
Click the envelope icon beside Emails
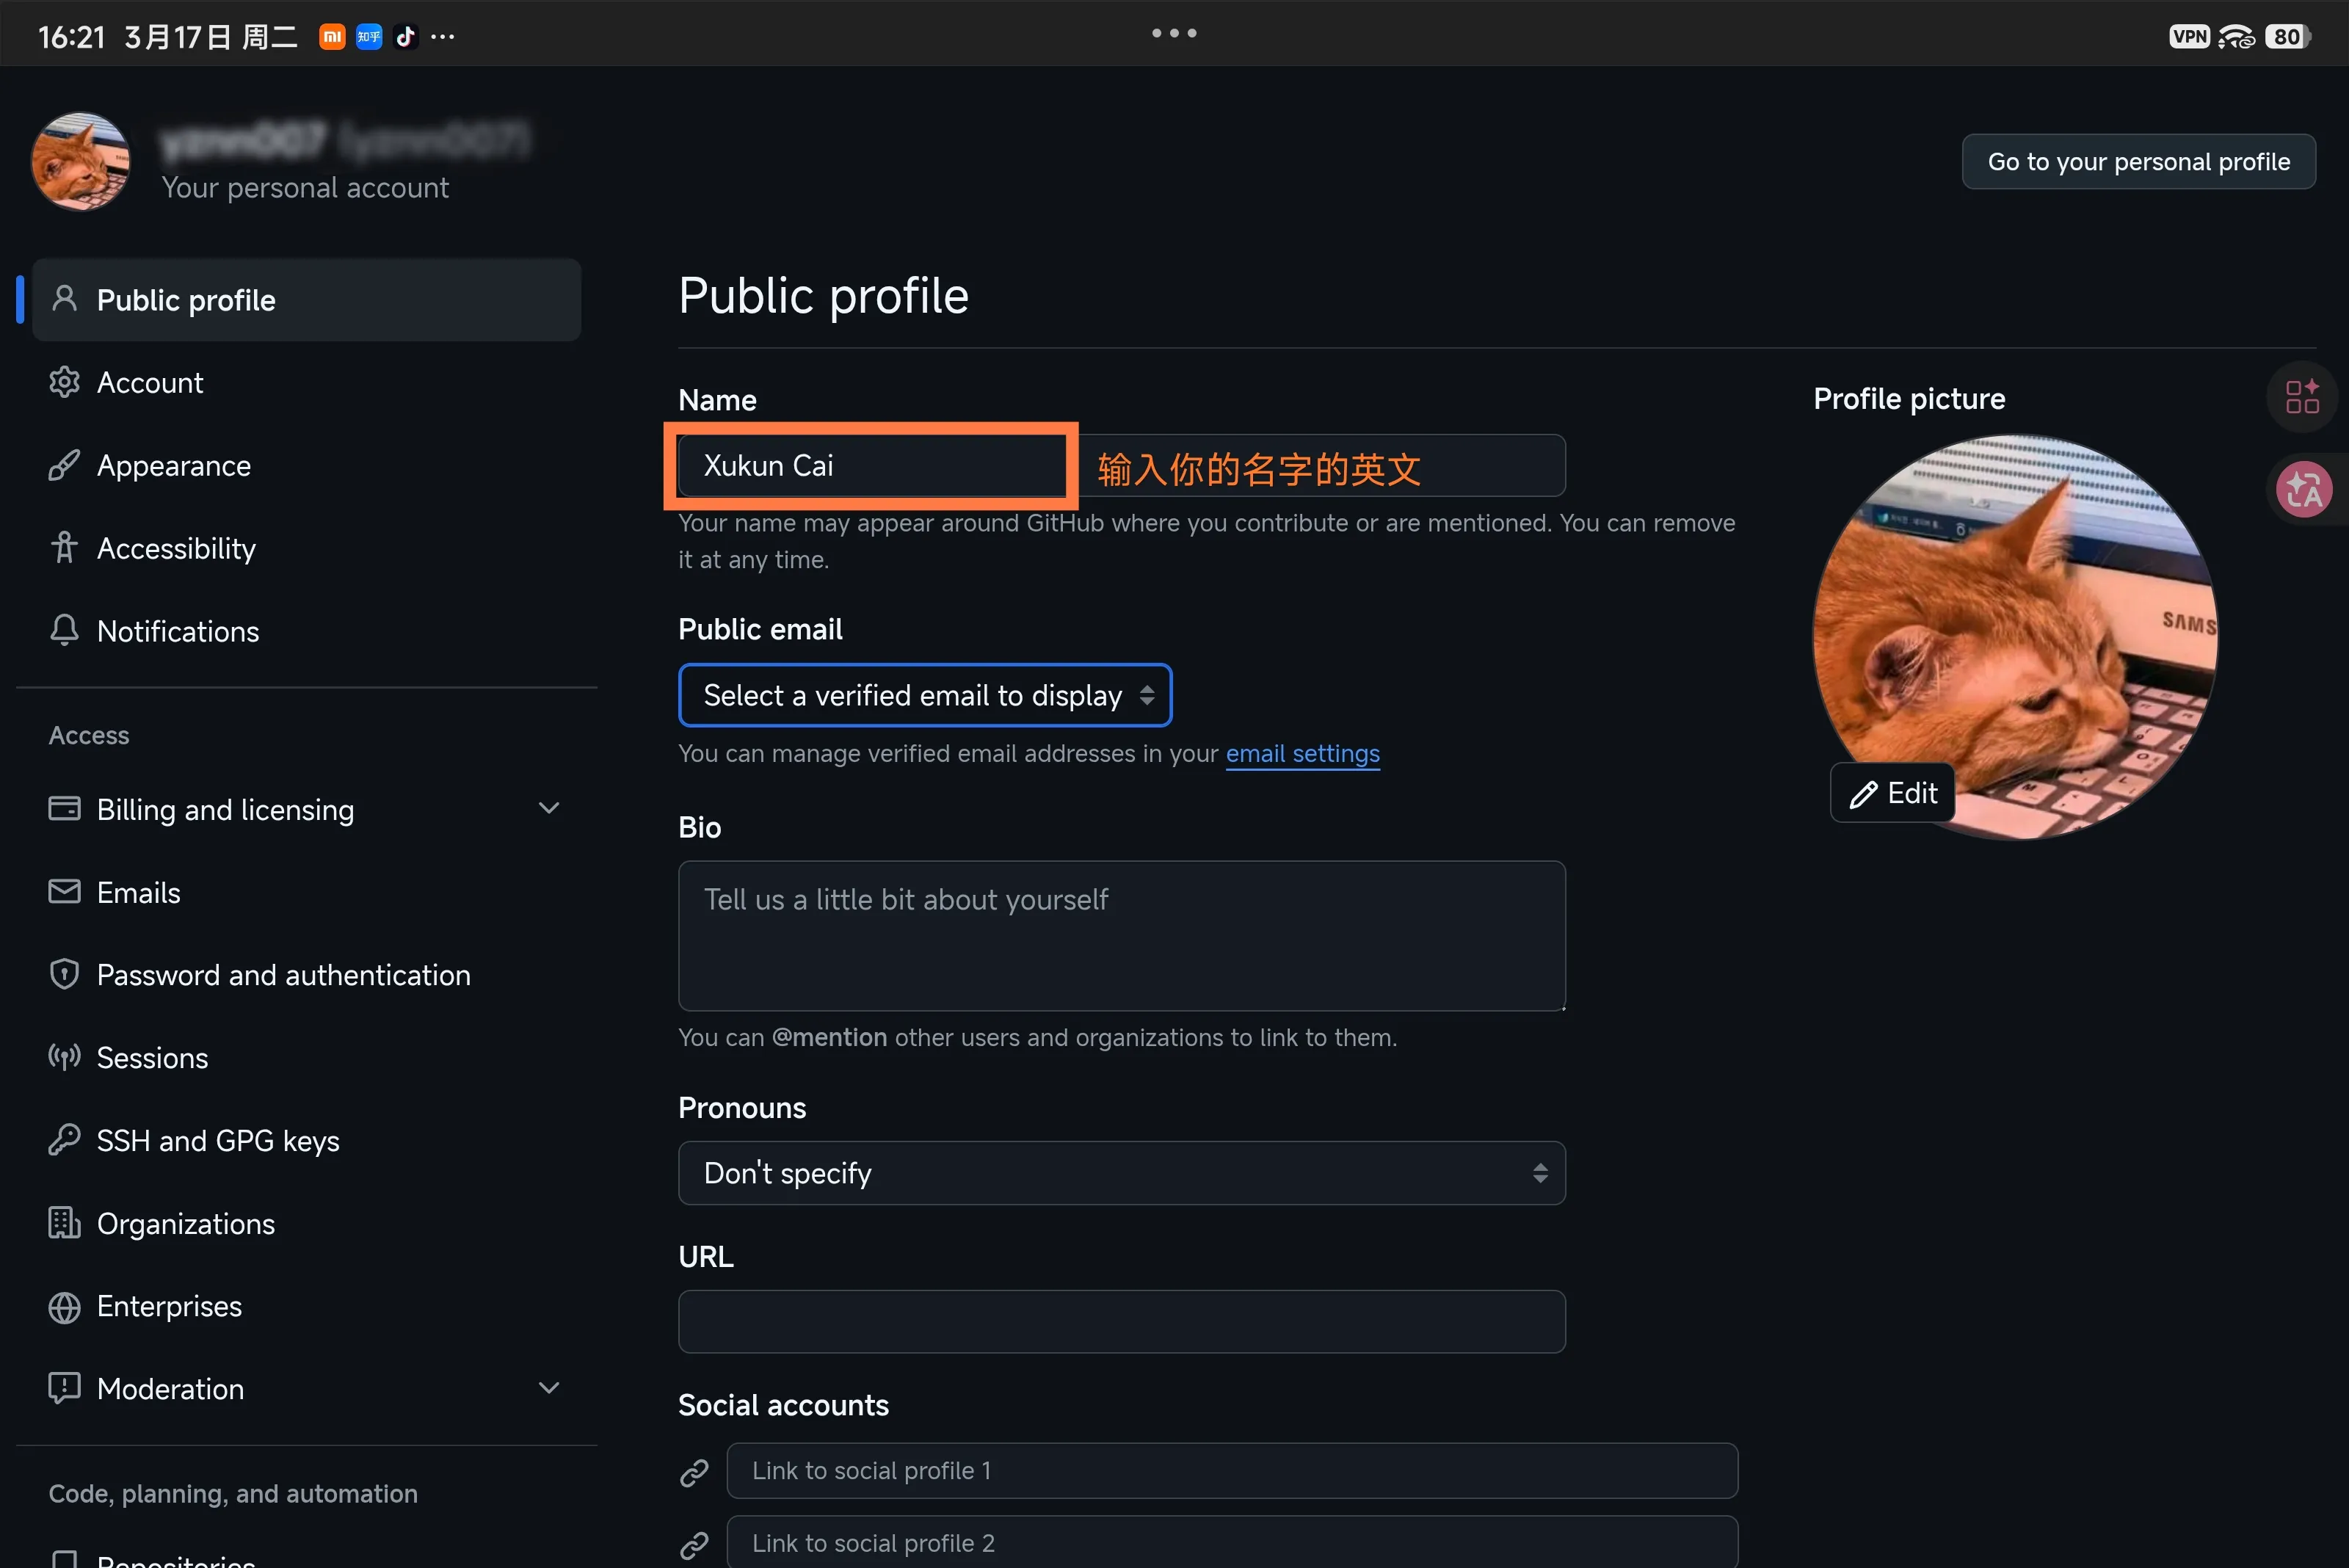coord(64,891)
